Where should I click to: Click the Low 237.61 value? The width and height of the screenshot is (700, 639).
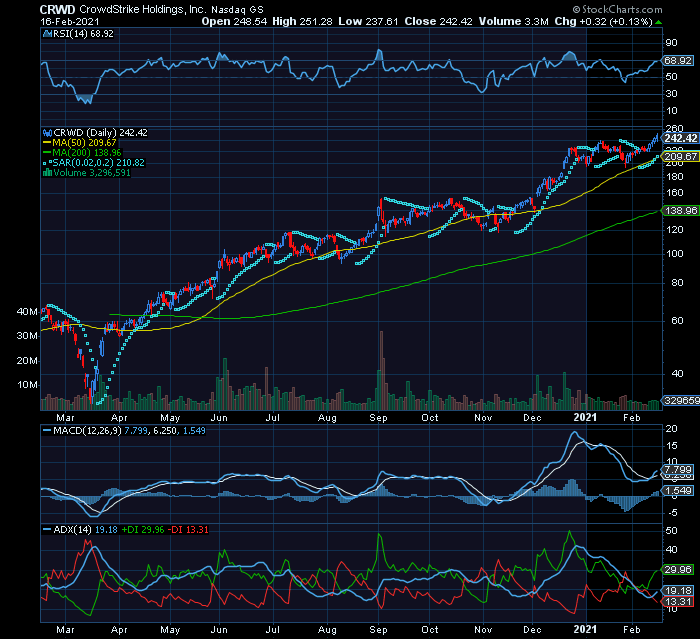[368, 21]
